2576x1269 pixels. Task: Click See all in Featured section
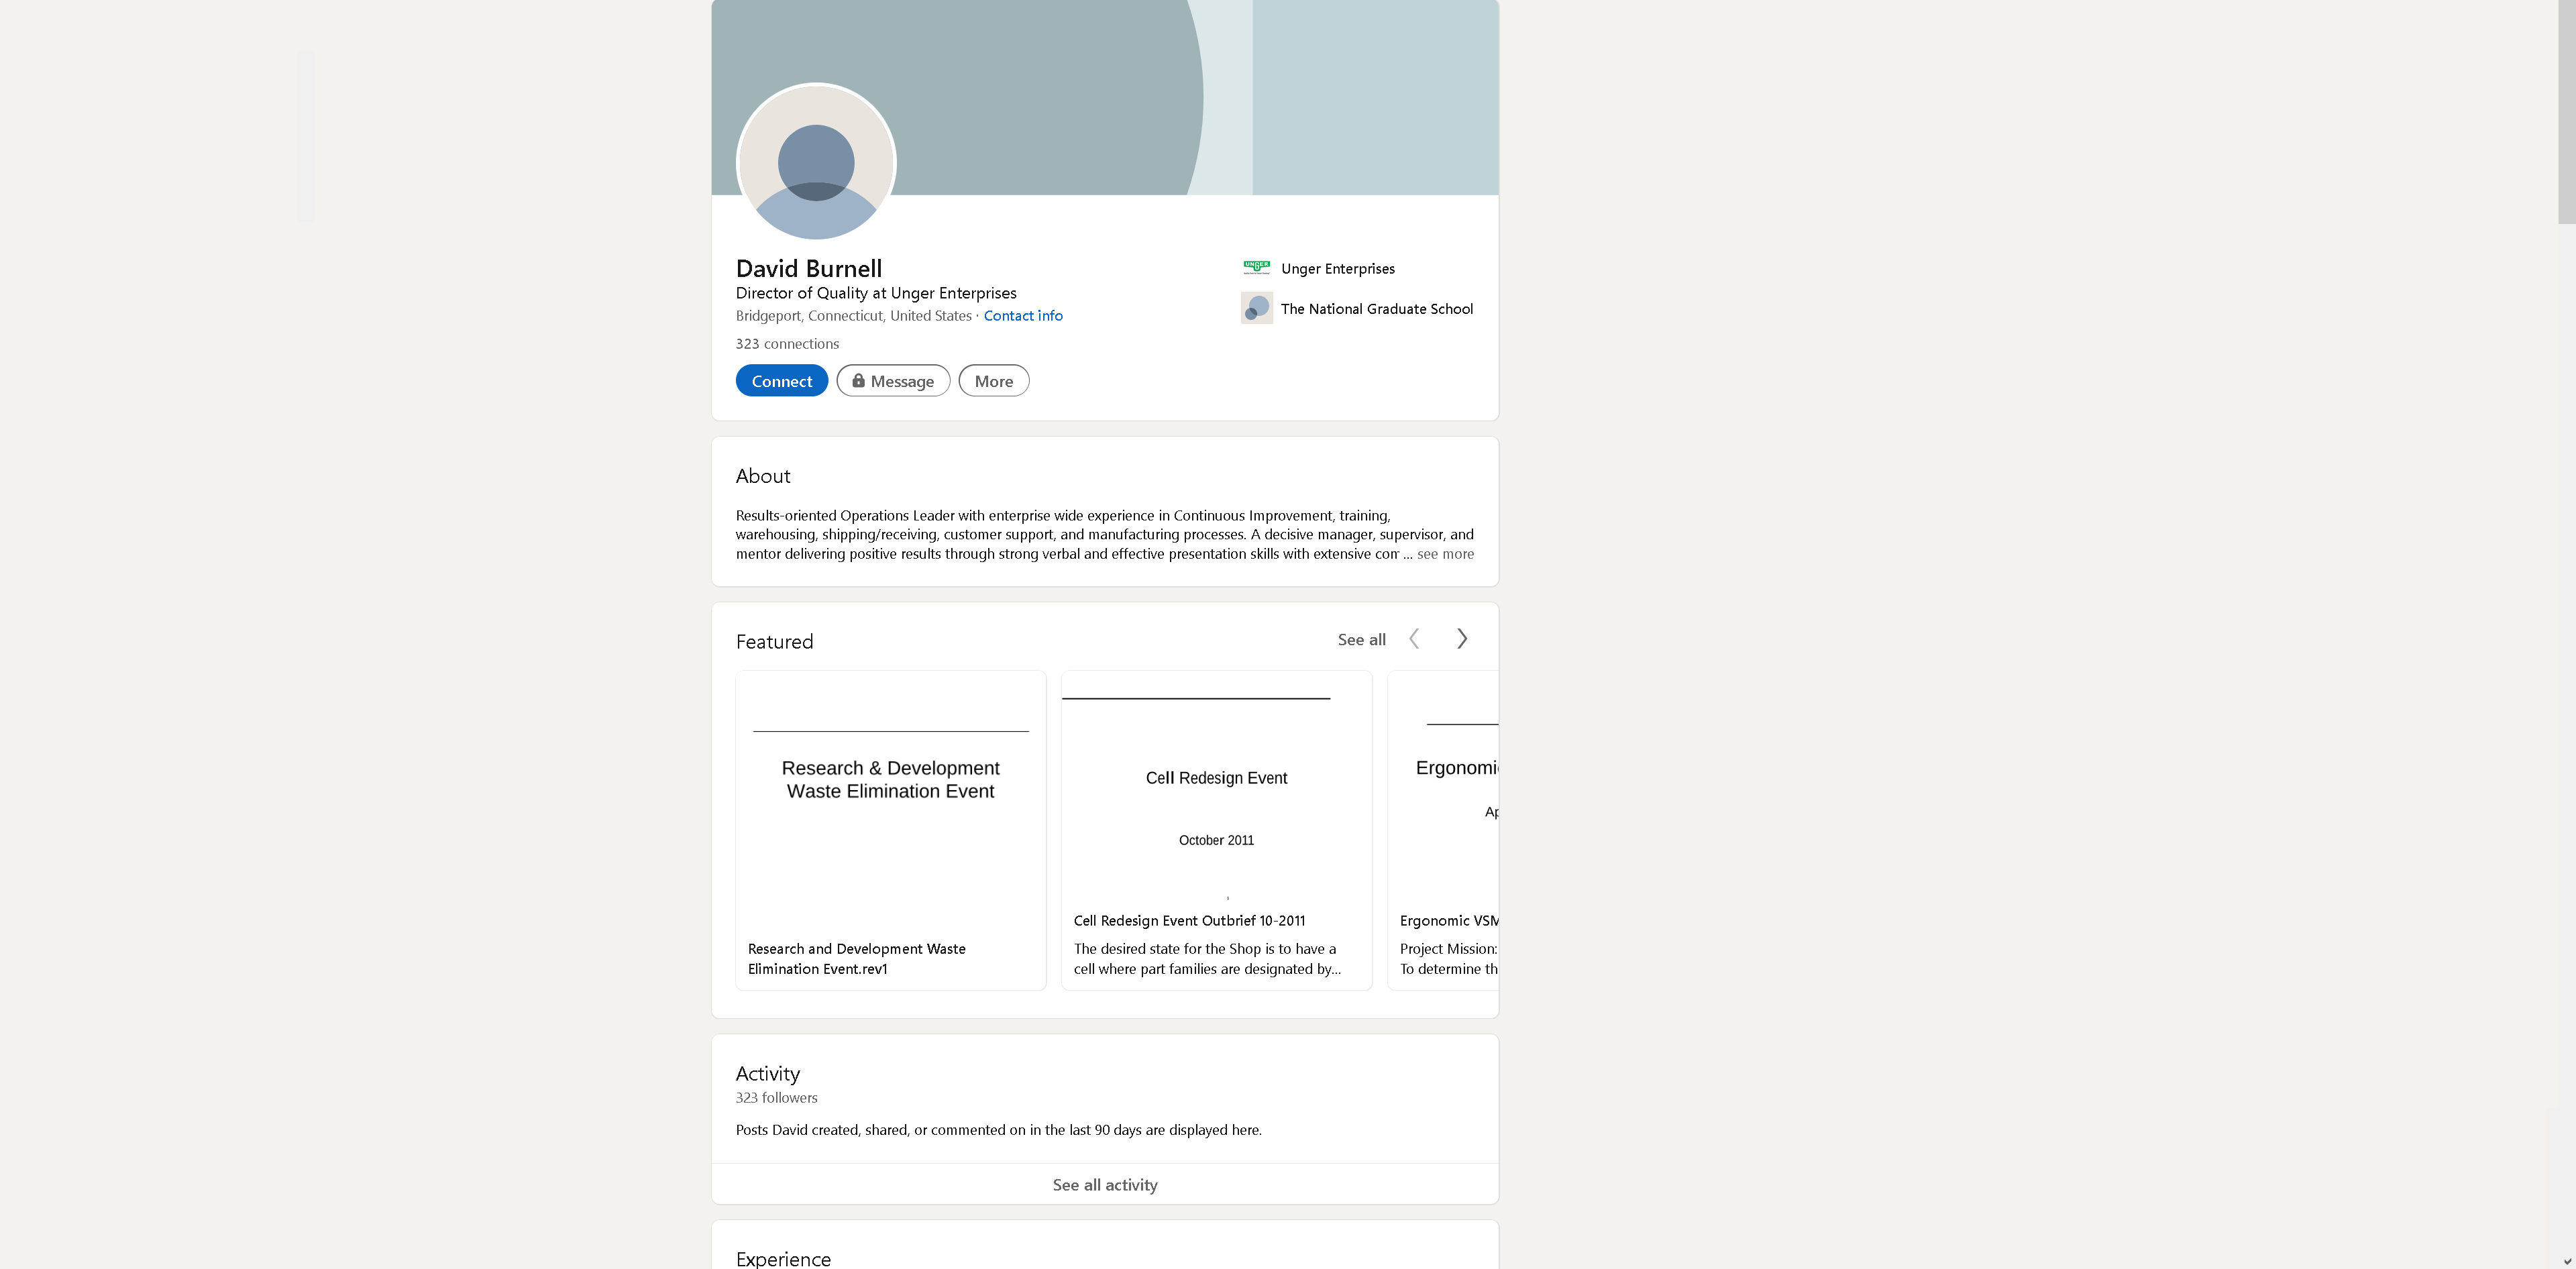coord(1361,640)
